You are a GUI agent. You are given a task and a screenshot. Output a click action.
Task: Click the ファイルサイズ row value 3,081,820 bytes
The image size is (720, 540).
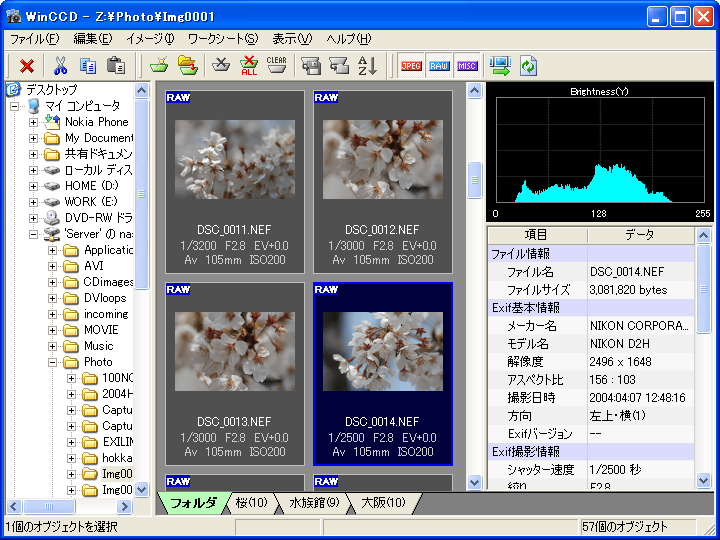point(628,290)
